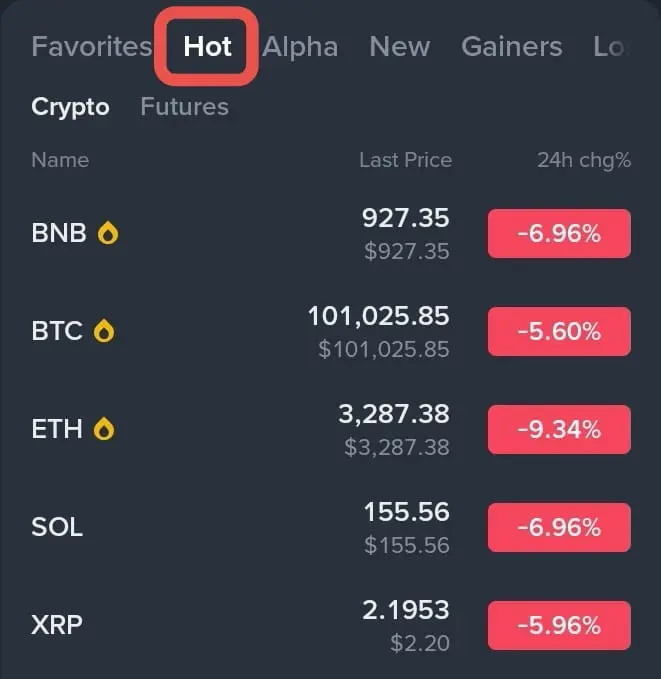Open the XRP coin row
The image size is (661, 679).
click(x=57, y=626)
